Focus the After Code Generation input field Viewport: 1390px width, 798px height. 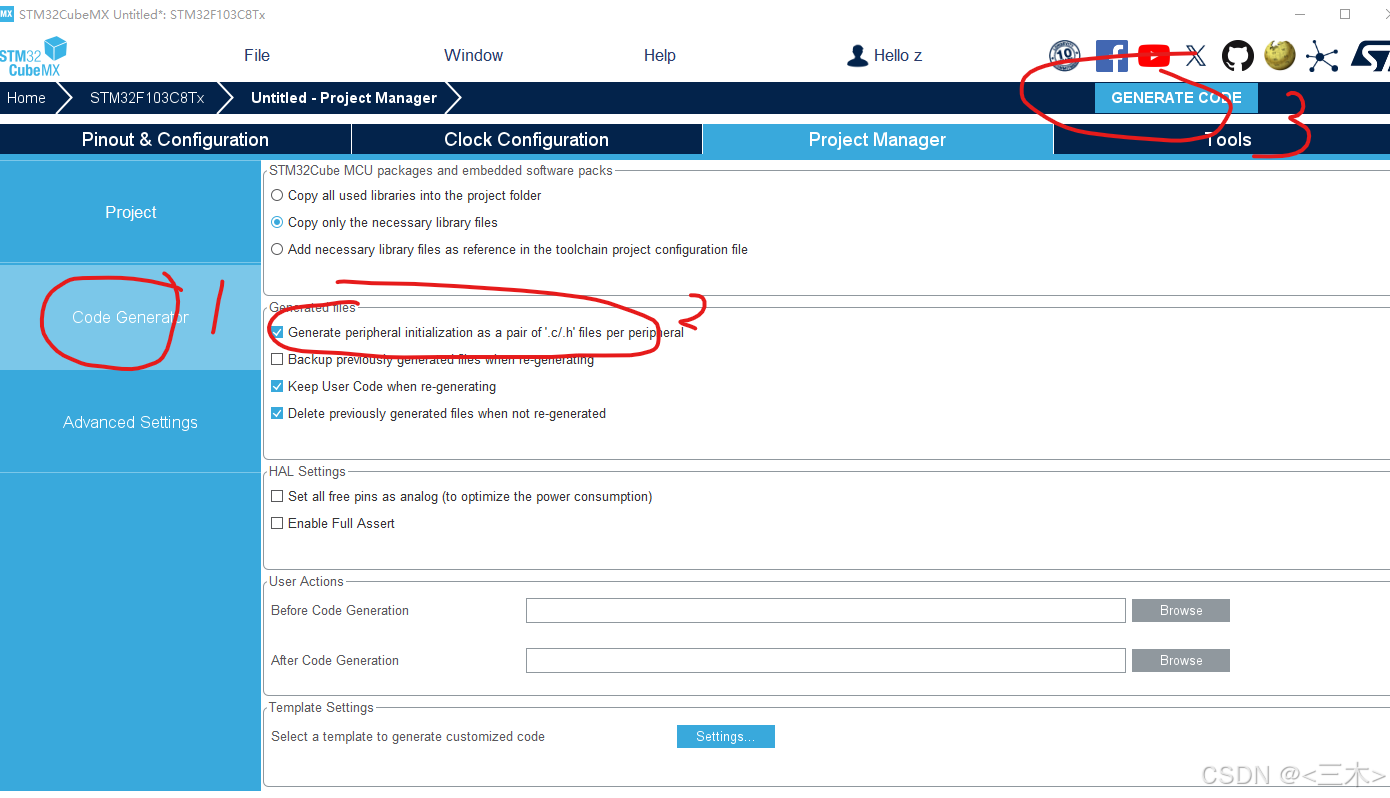826,660
